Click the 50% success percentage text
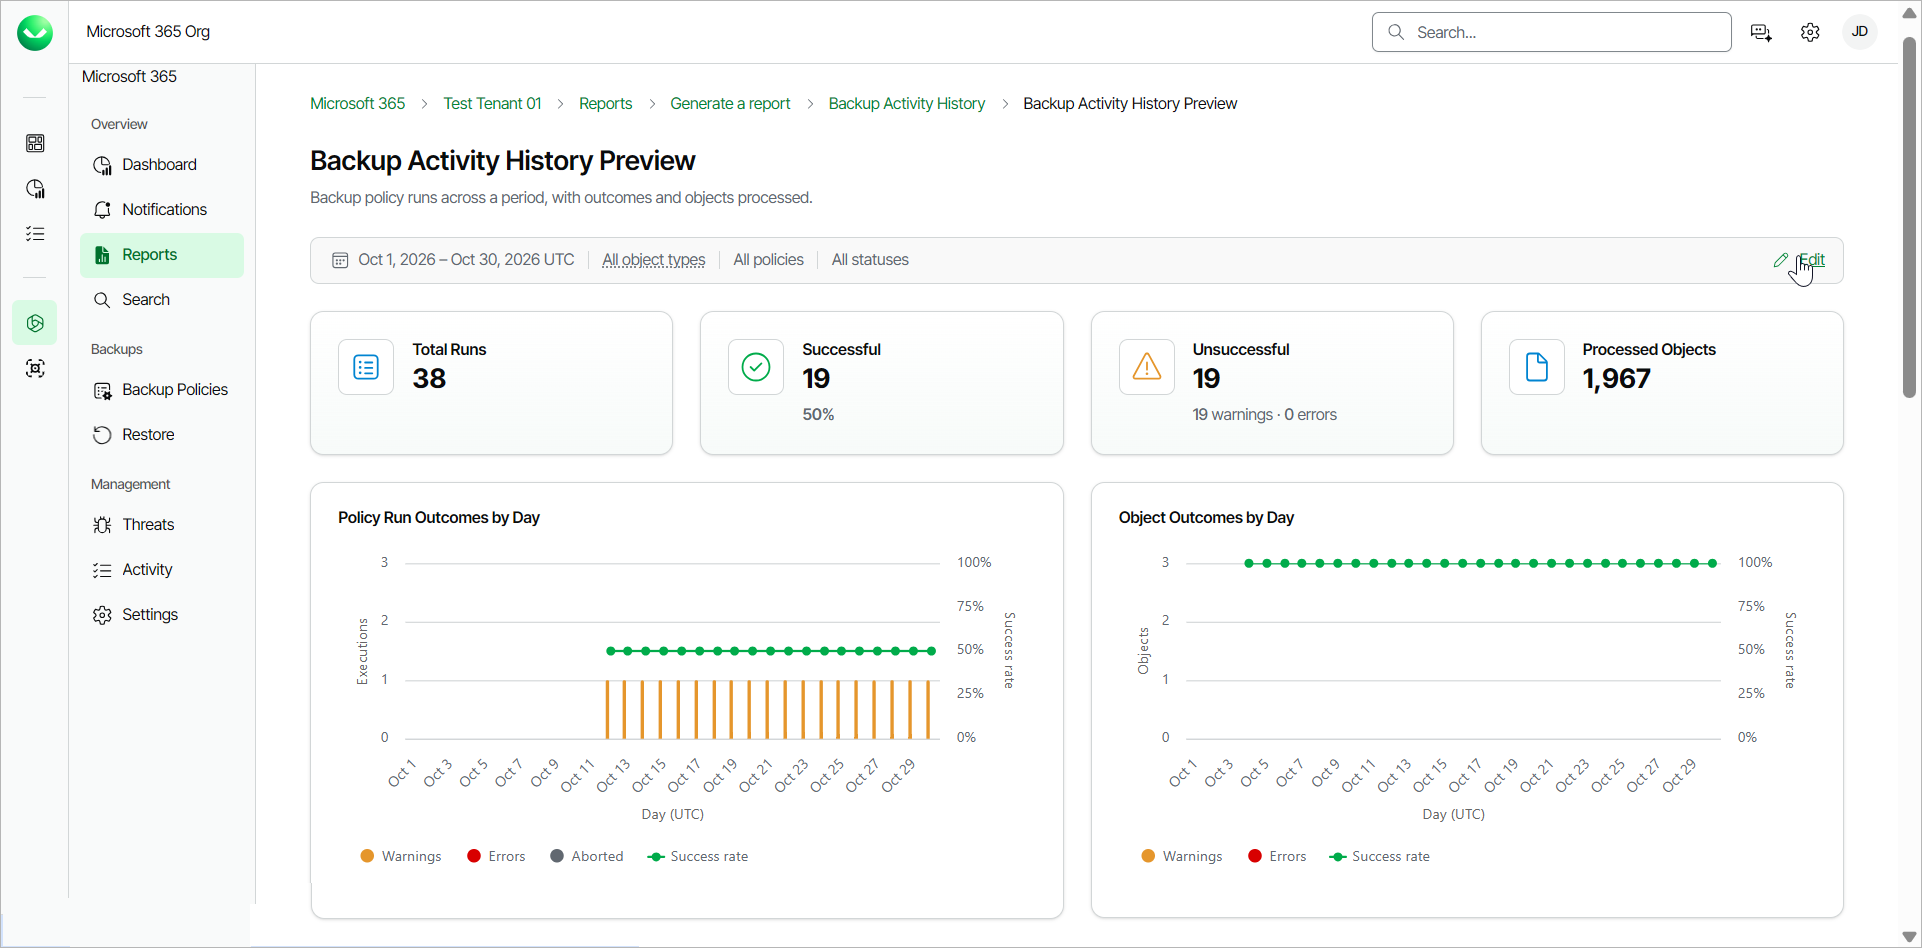1922x948 pixels. 818,415
